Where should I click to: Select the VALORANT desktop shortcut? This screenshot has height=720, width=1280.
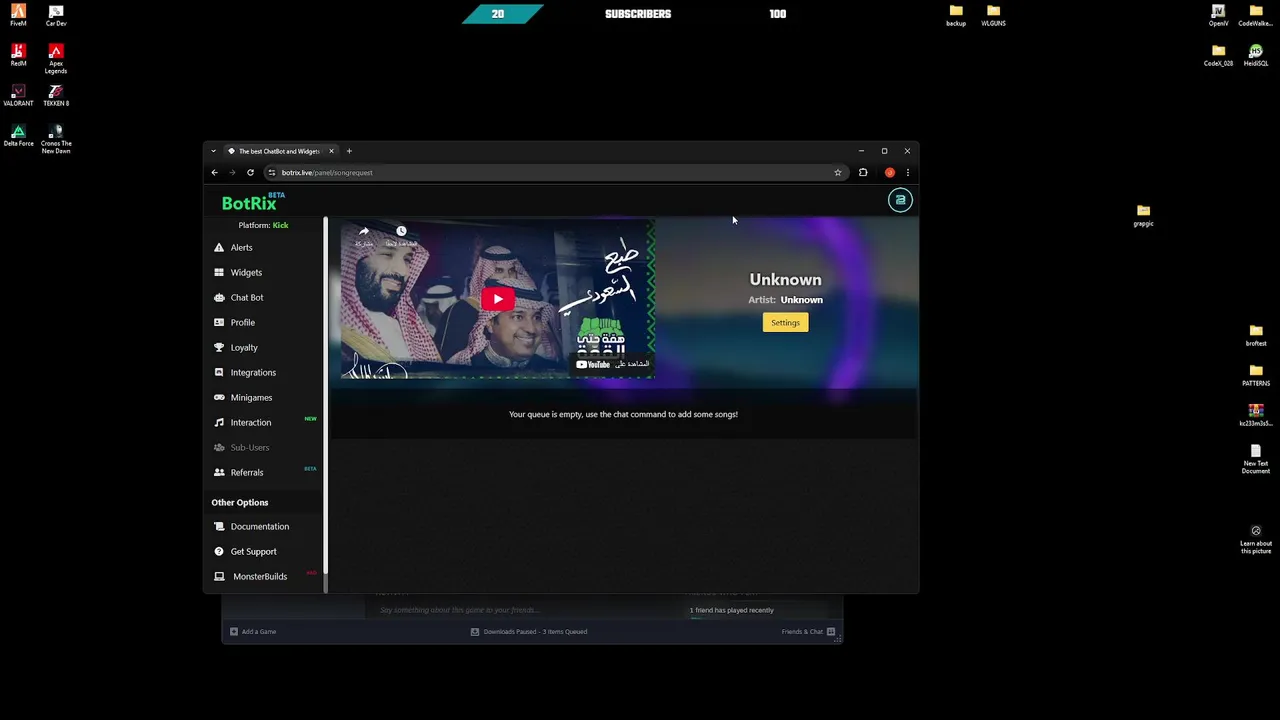tap(18, 96)
